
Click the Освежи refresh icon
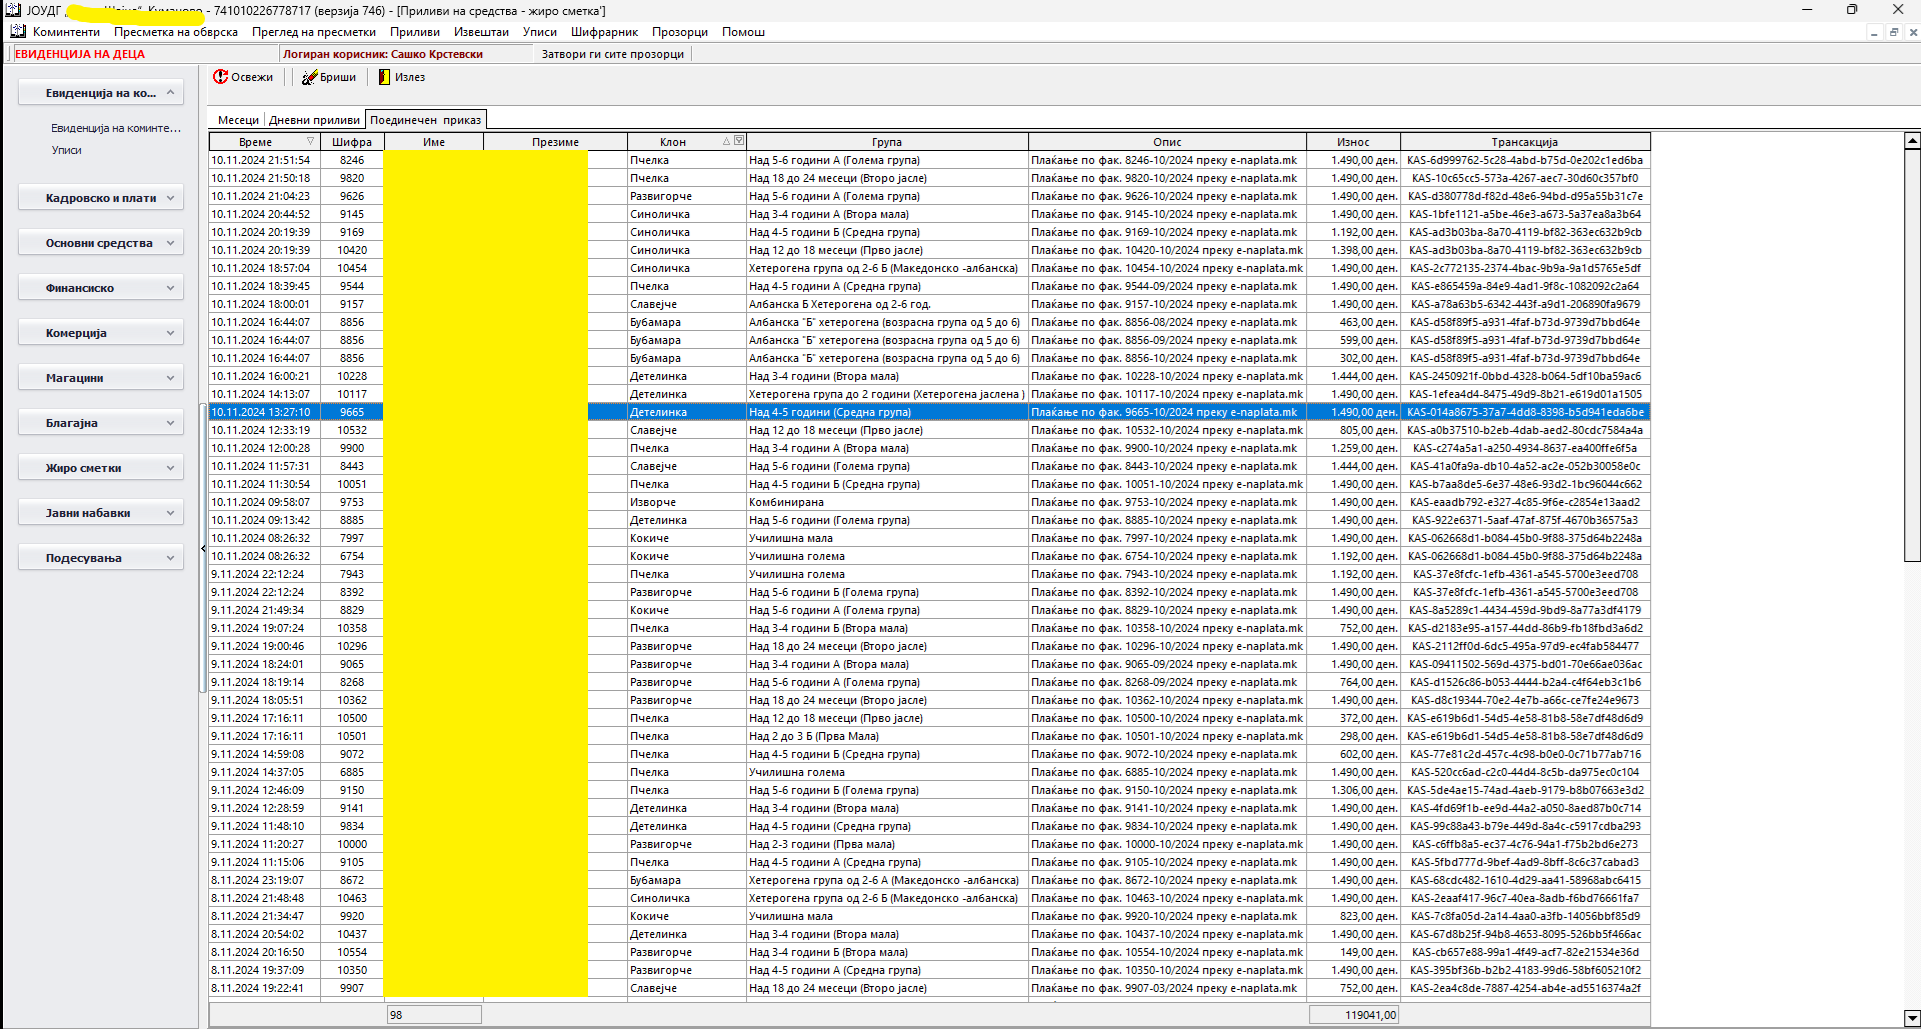[220, 77]
